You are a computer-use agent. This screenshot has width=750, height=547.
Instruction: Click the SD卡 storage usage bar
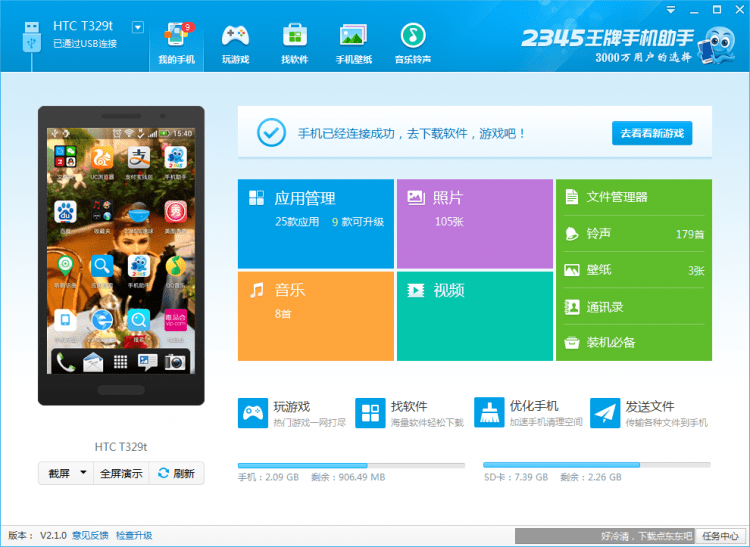(596, 465)
